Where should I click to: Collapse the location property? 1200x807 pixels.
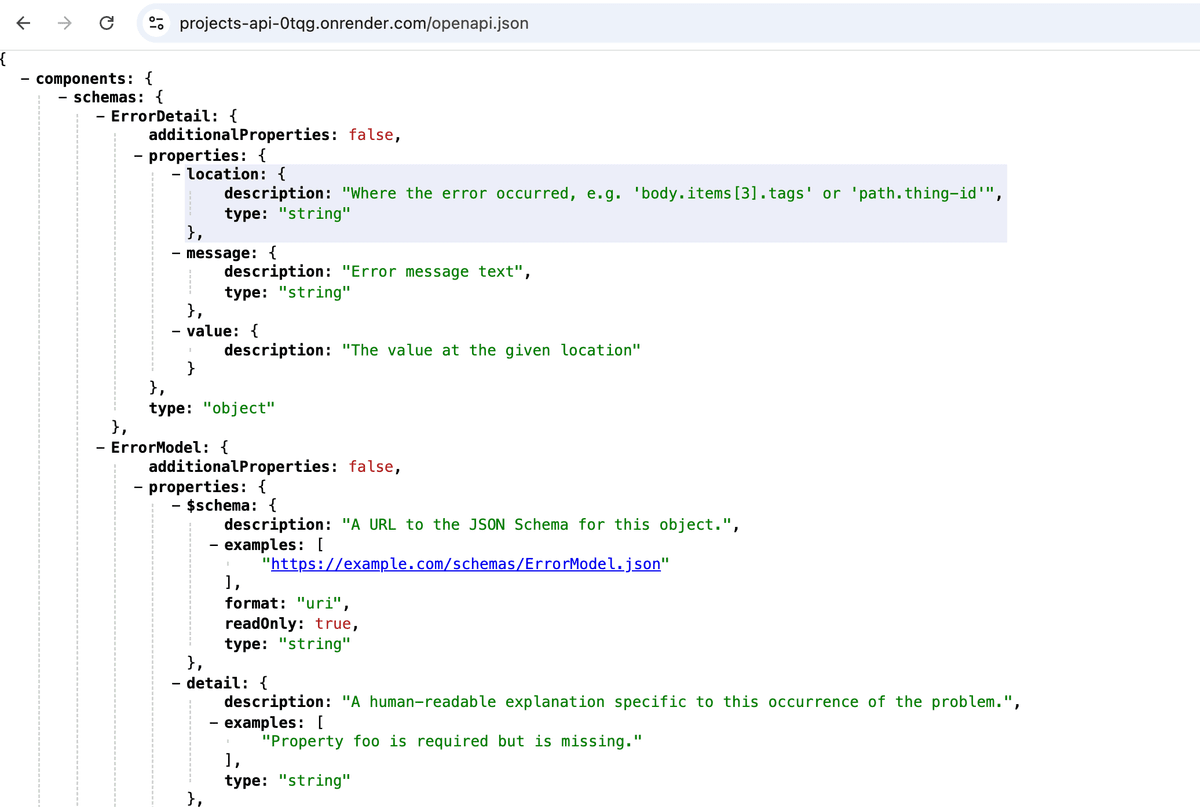coord(174,173)
